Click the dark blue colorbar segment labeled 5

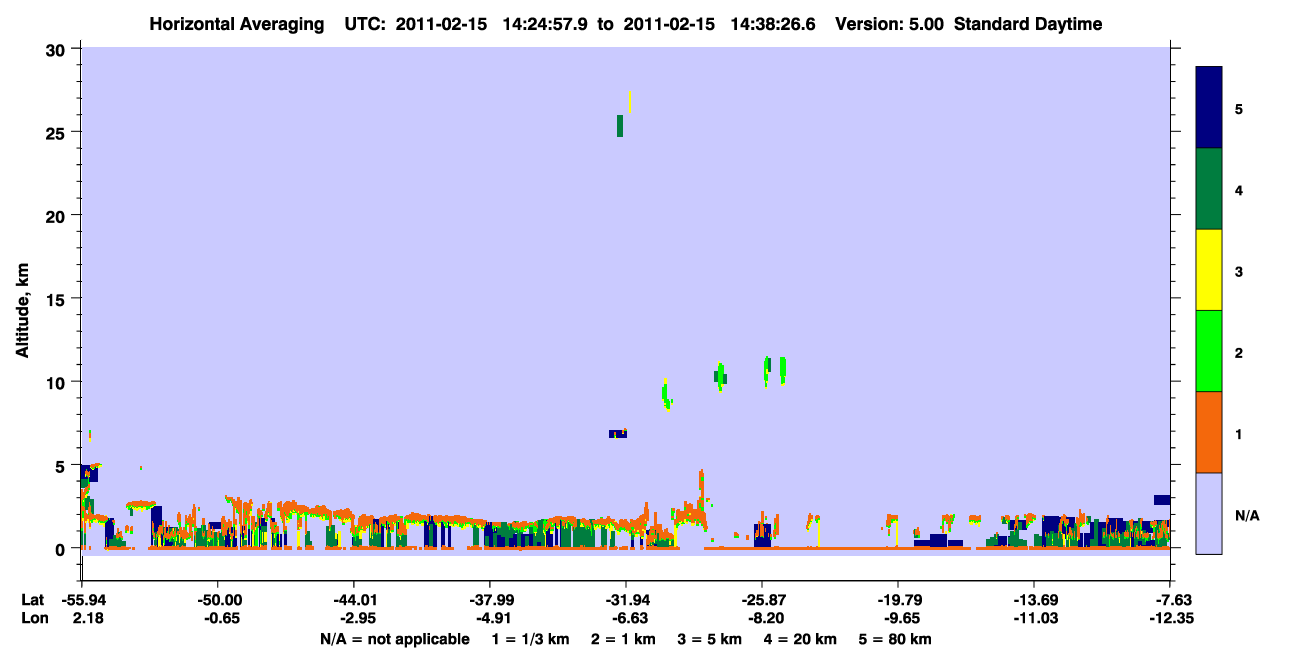(1209, 108)
